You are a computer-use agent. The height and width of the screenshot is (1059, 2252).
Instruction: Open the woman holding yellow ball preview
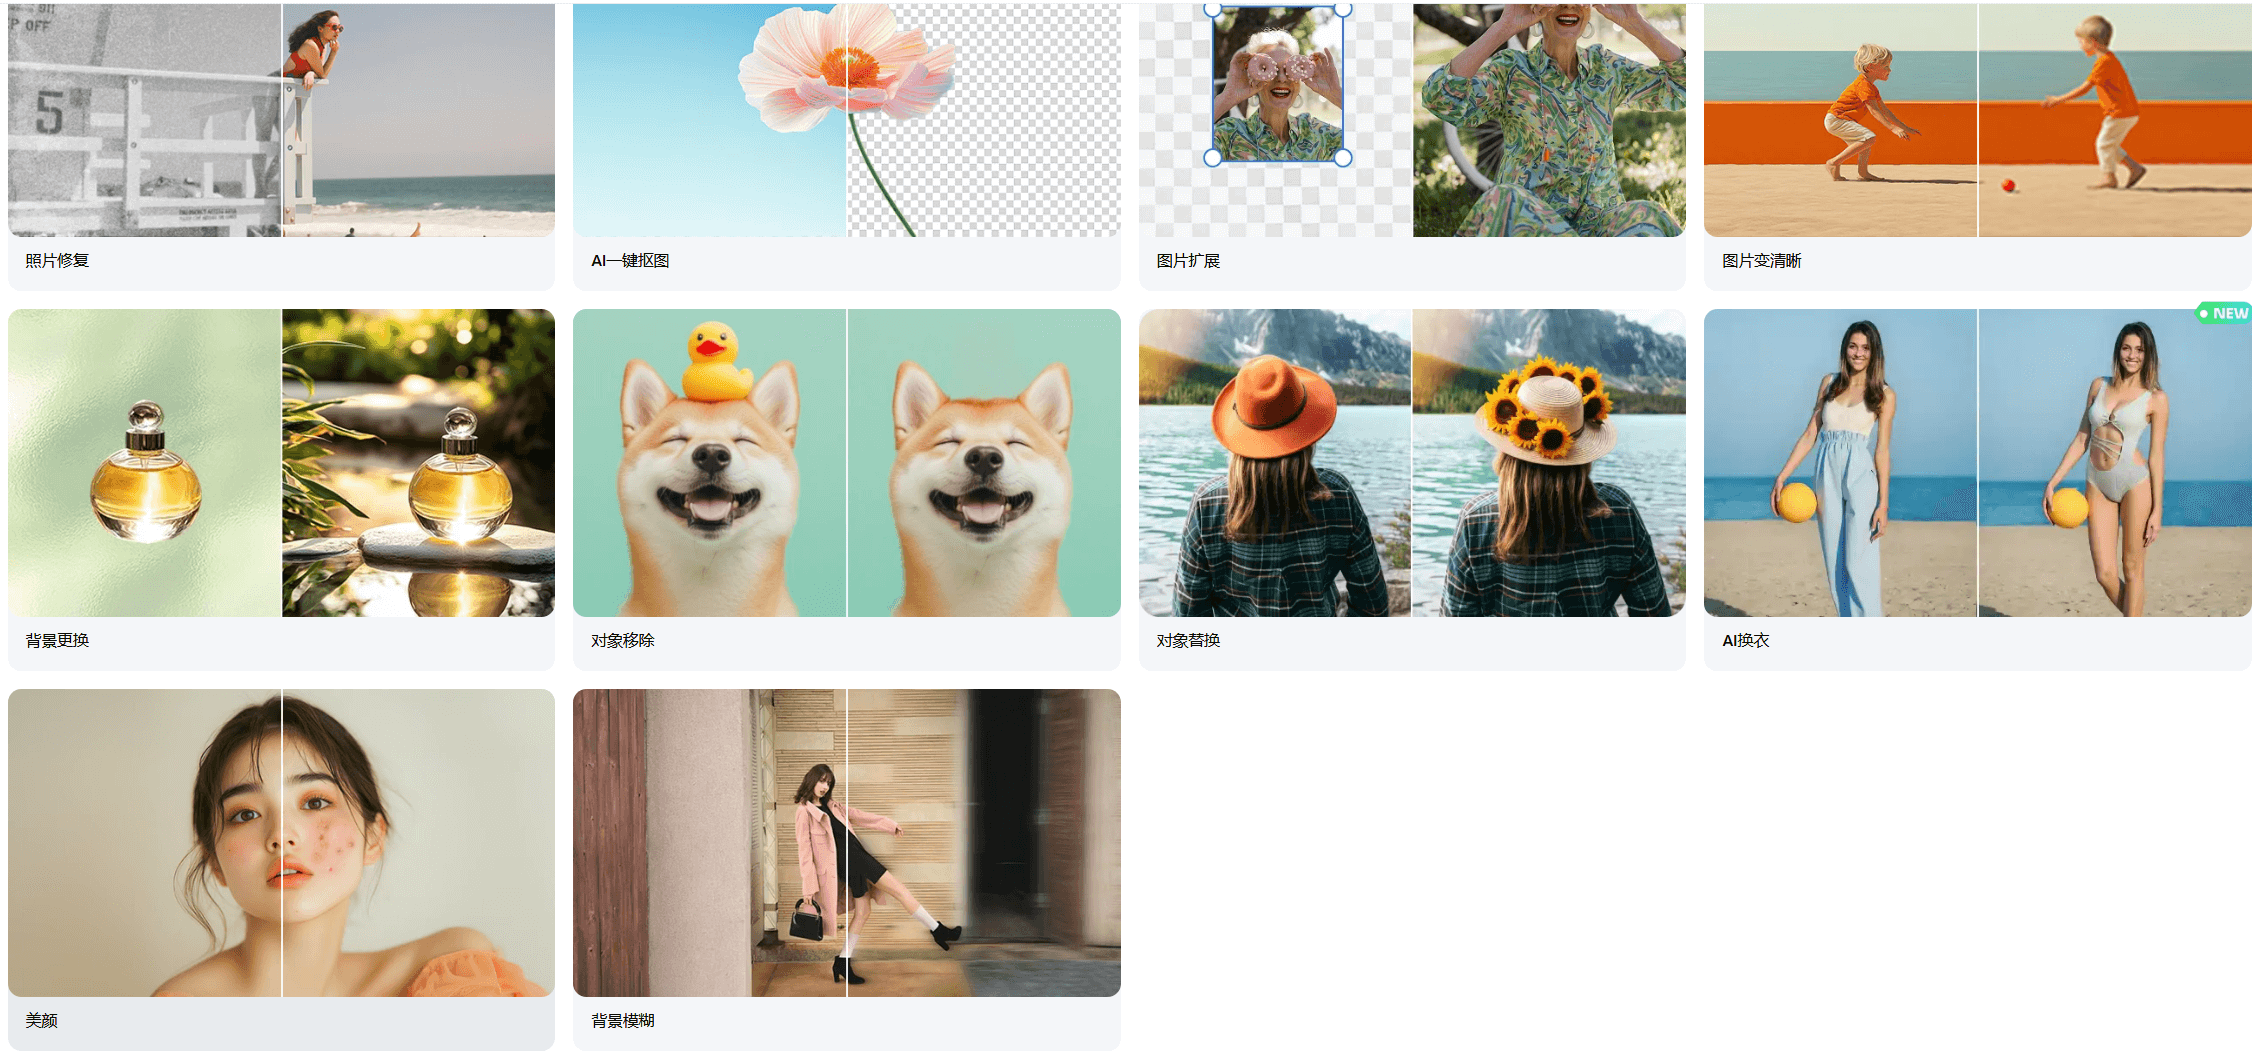1977,462
